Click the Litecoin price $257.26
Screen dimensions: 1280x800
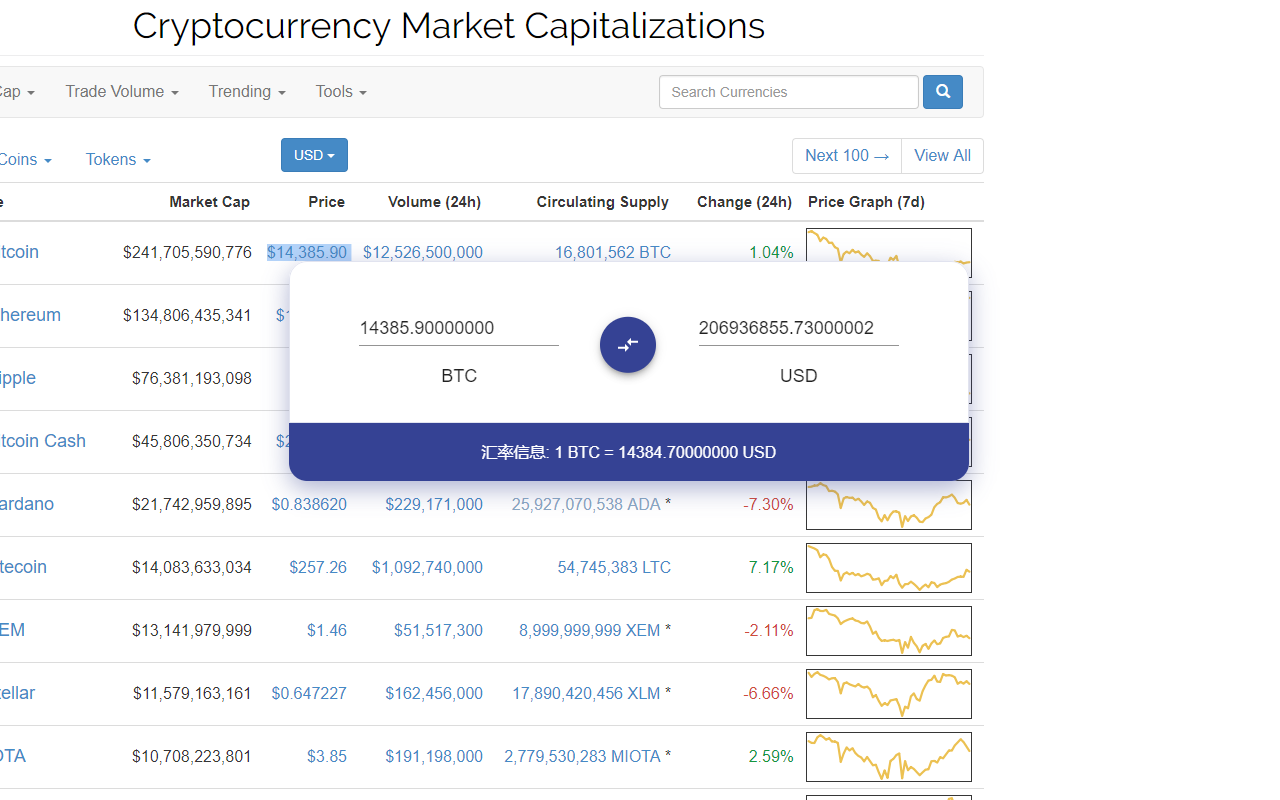click(x=318, y=568)
